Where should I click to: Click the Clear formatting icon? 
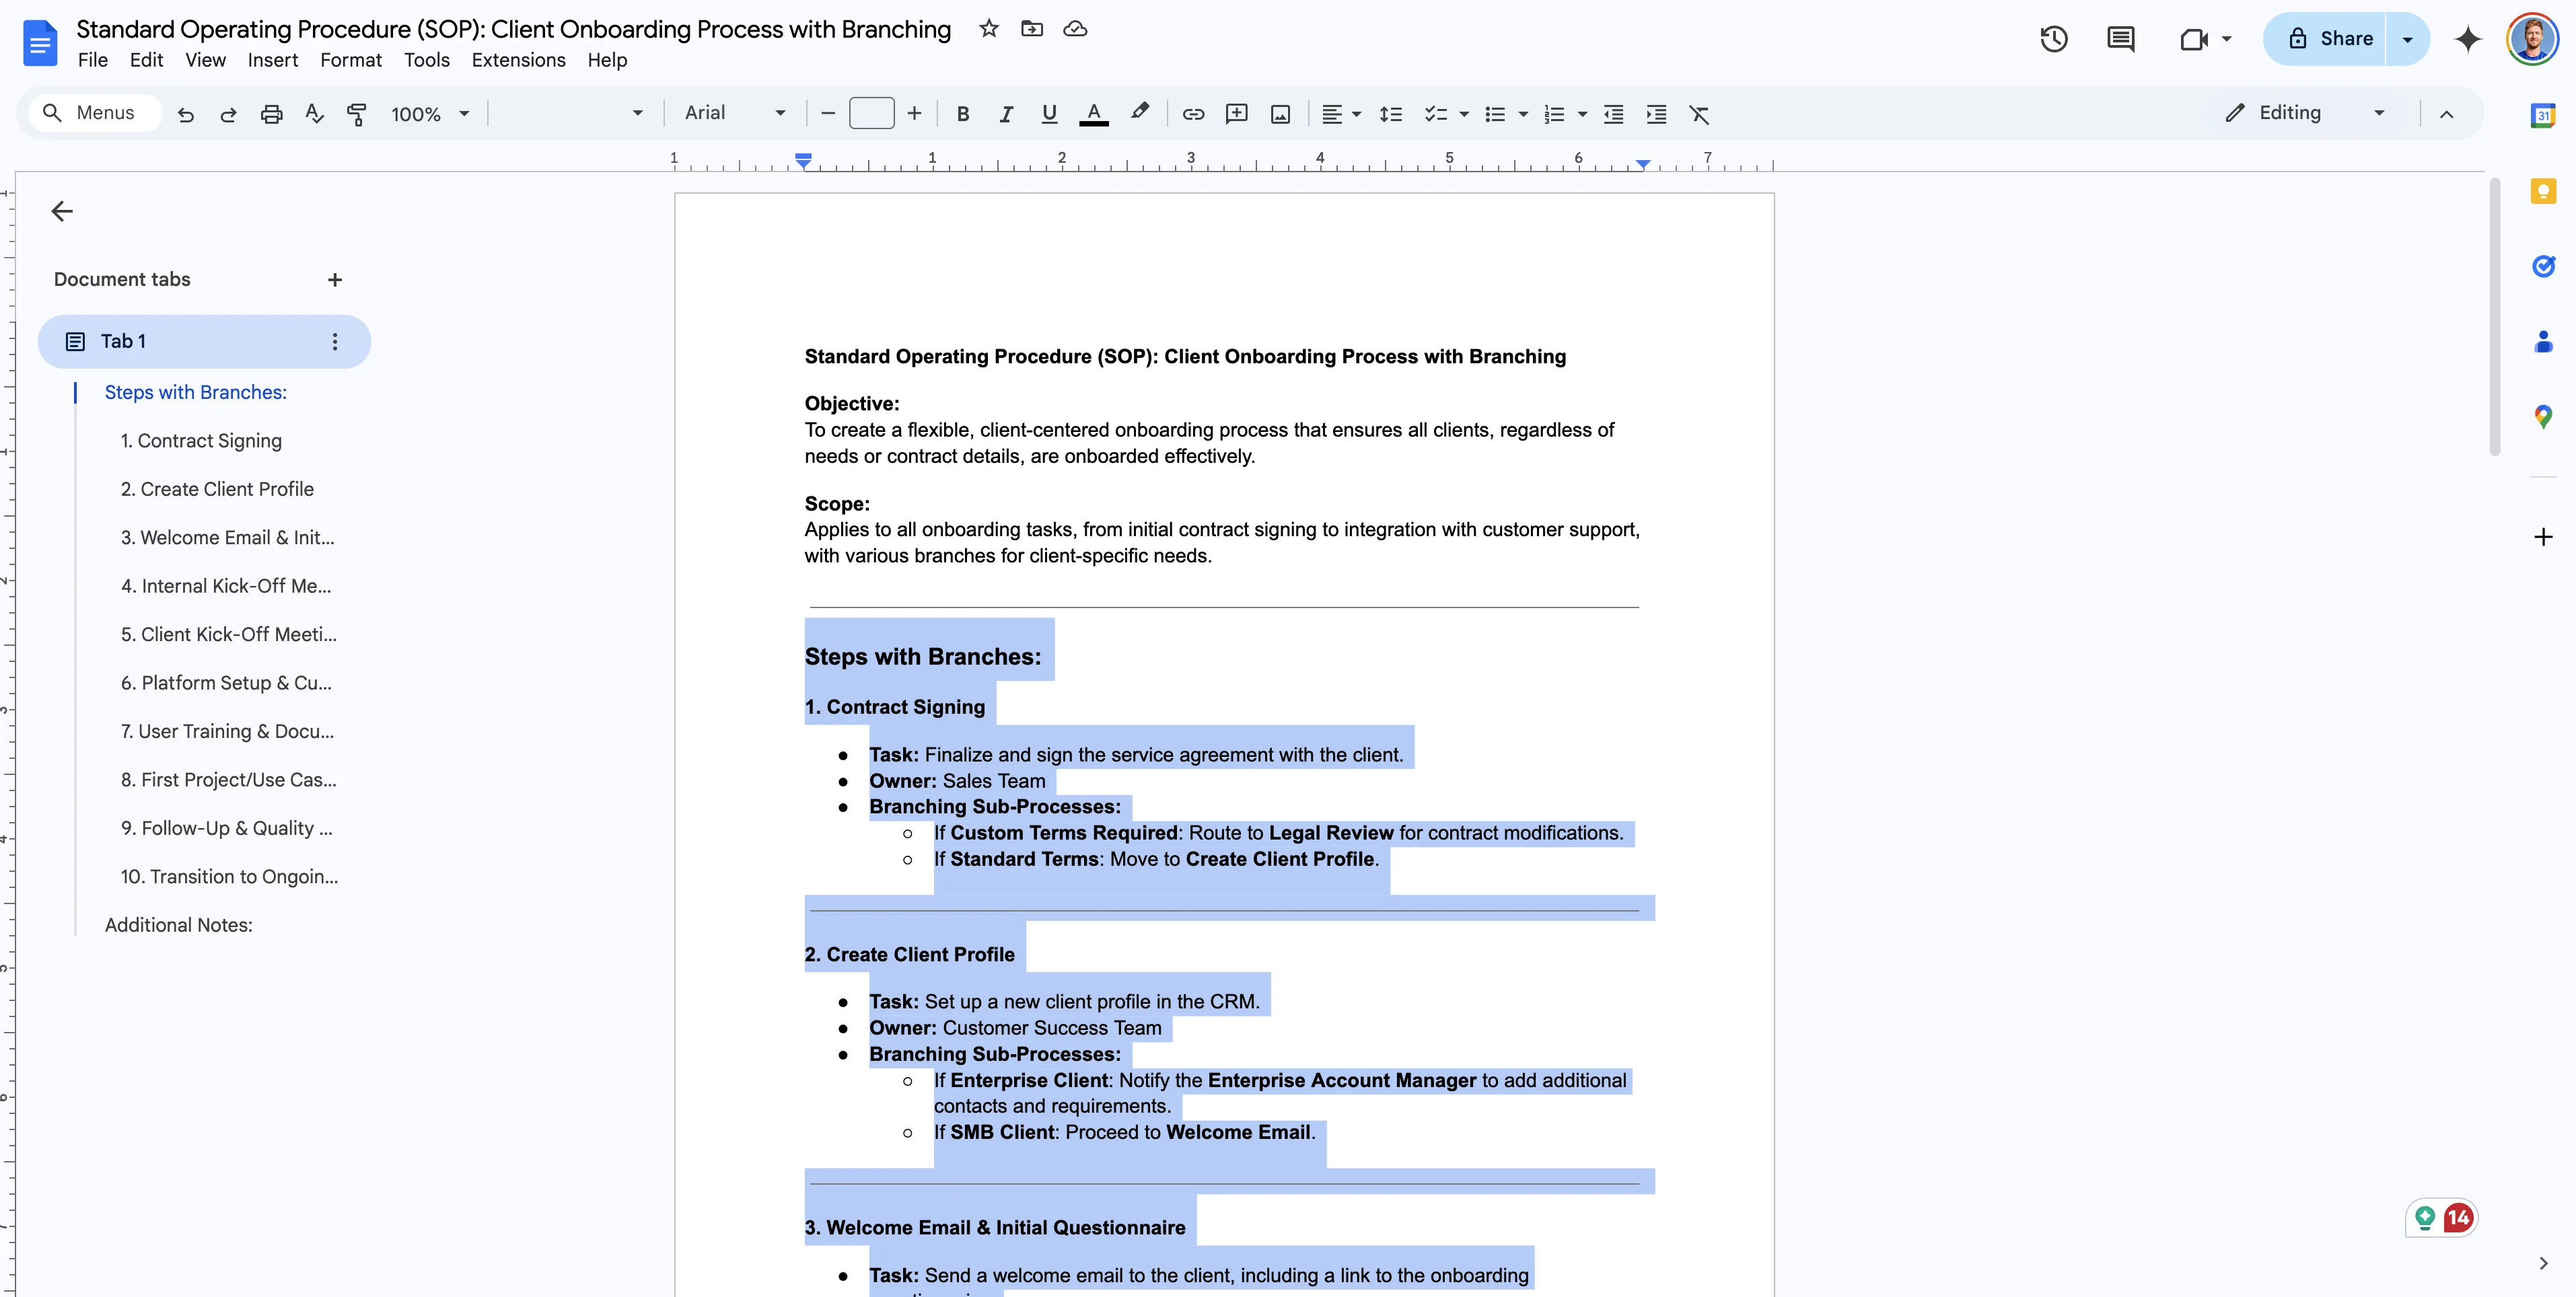[x=1699, y=114]
